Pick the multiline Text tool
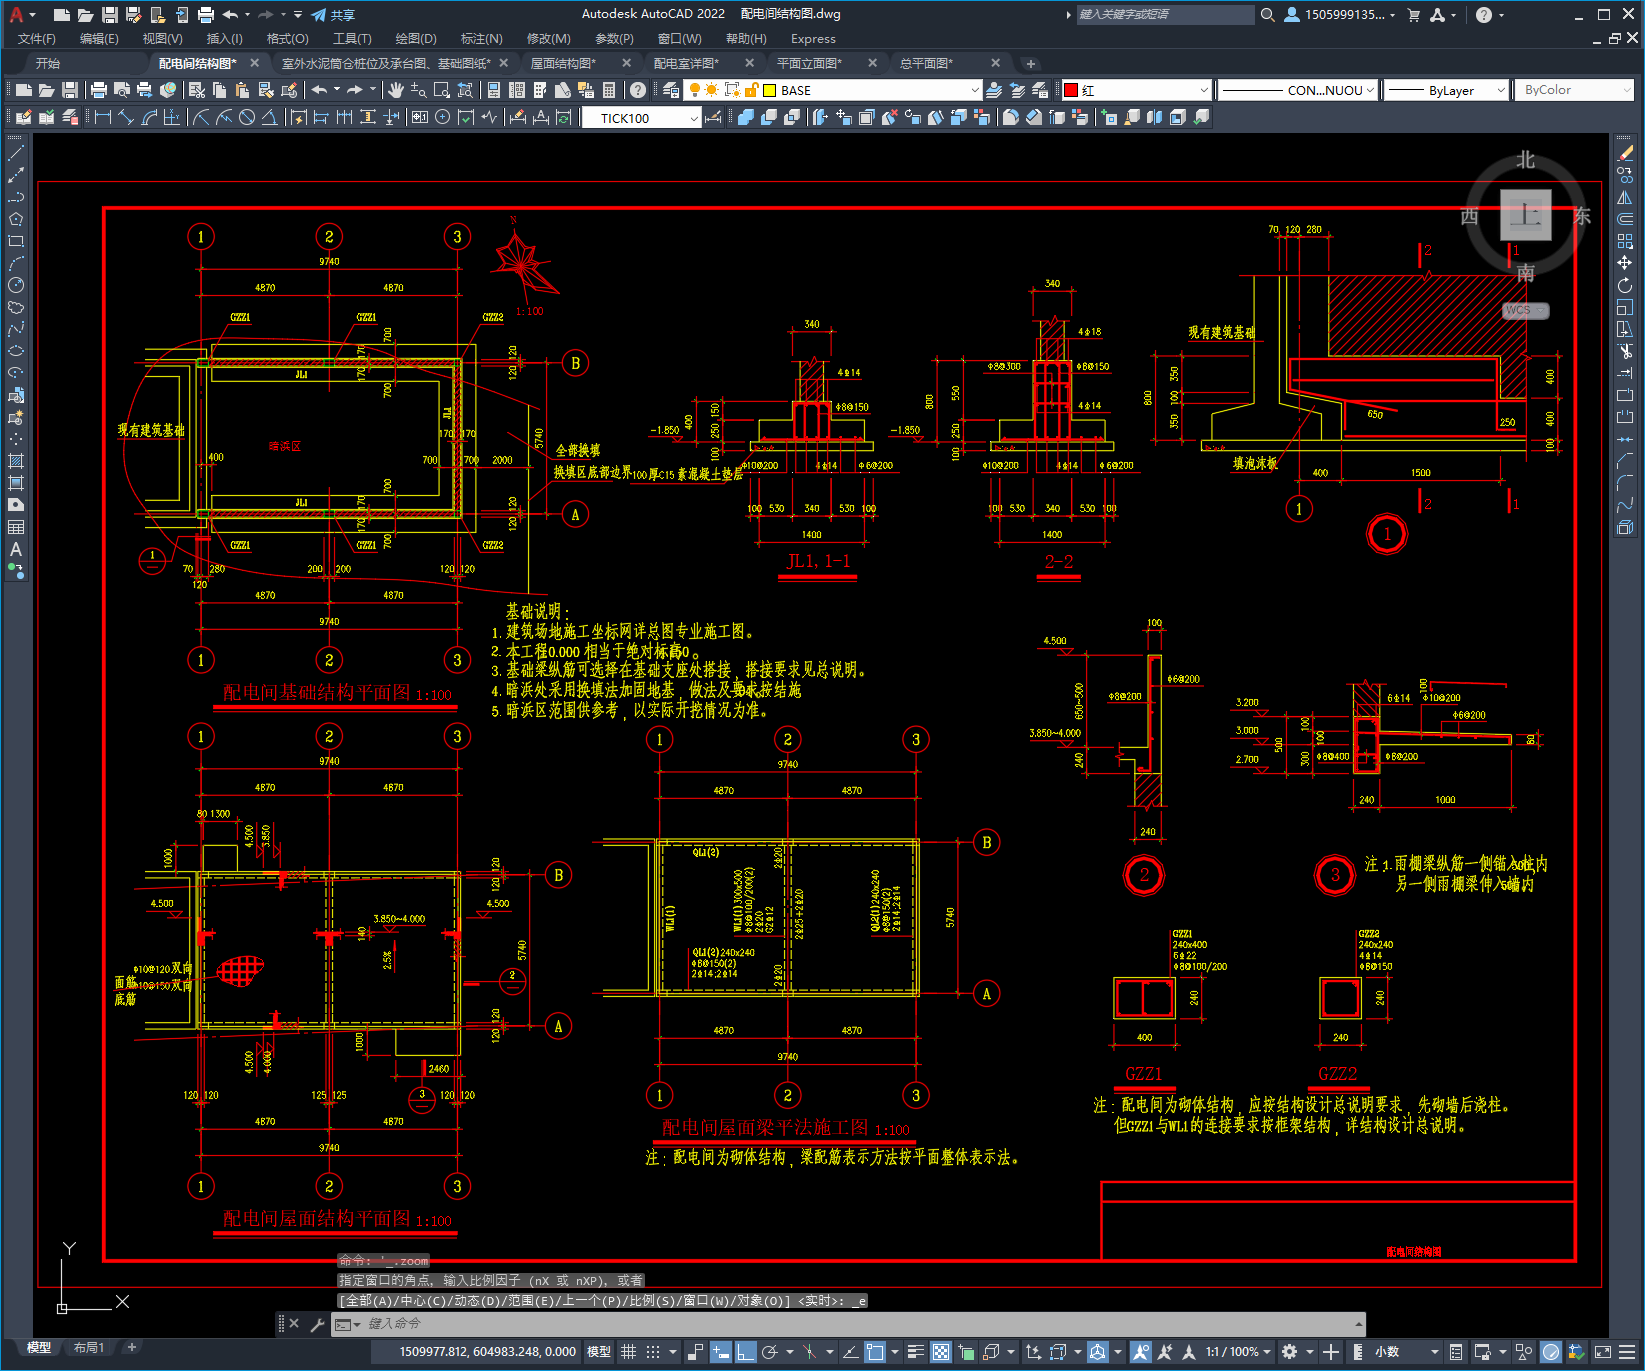Image resolution: width=1645 pixels, height=1371 pixels. pyautogui.click(x=16, y=549)
